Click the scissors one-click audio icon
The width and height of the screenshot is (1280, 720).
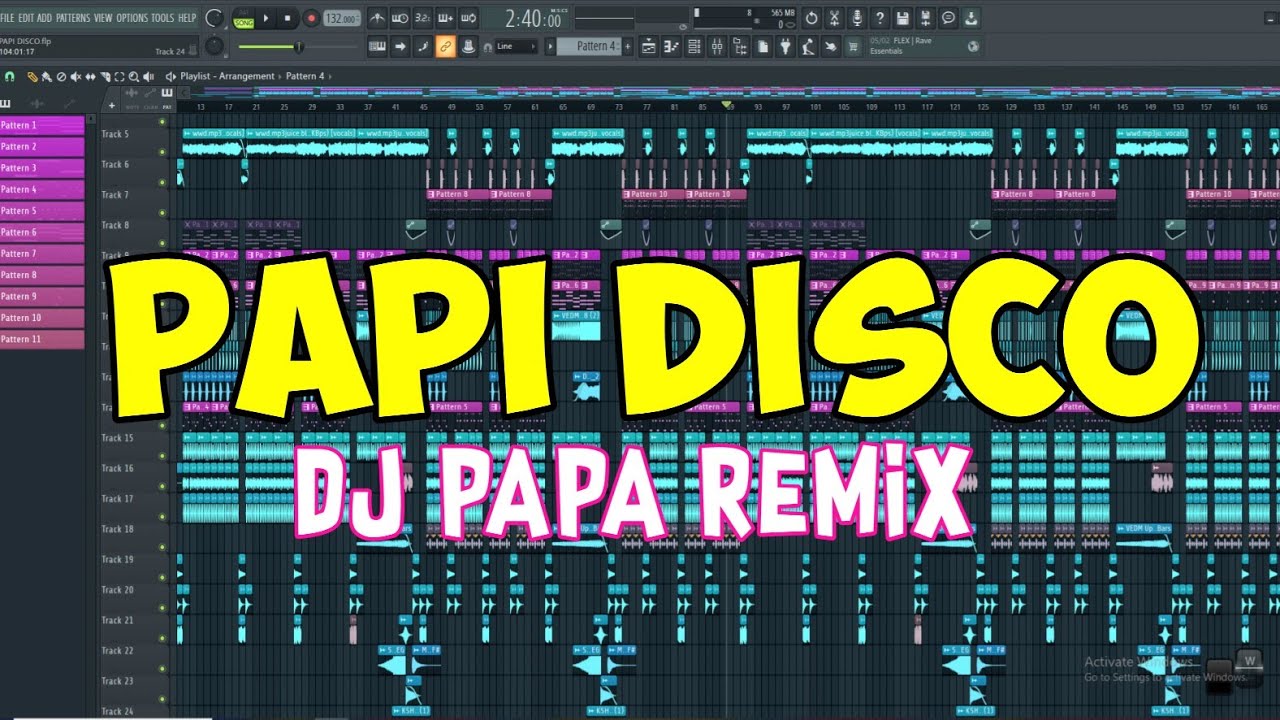(x=834, y=18)
